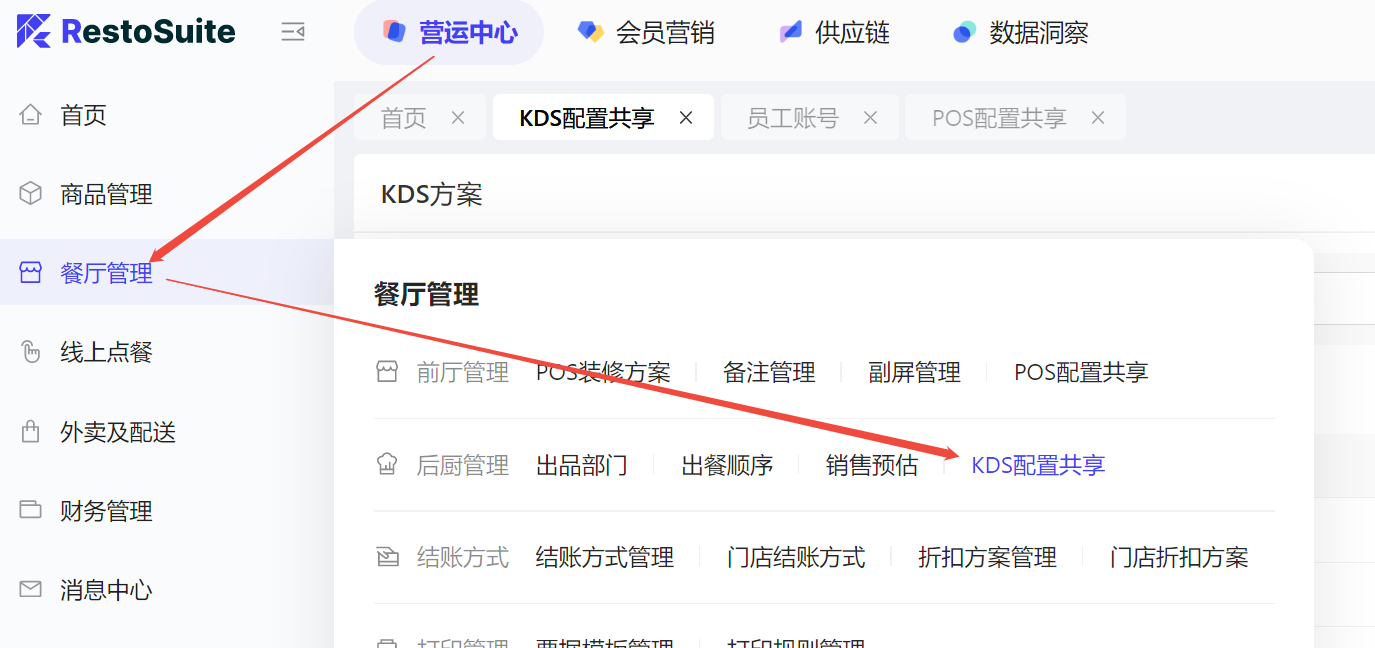Open POS装修方案 under 前厅管理
Viewport: 1375px width, 648px height.
(603, 373)
